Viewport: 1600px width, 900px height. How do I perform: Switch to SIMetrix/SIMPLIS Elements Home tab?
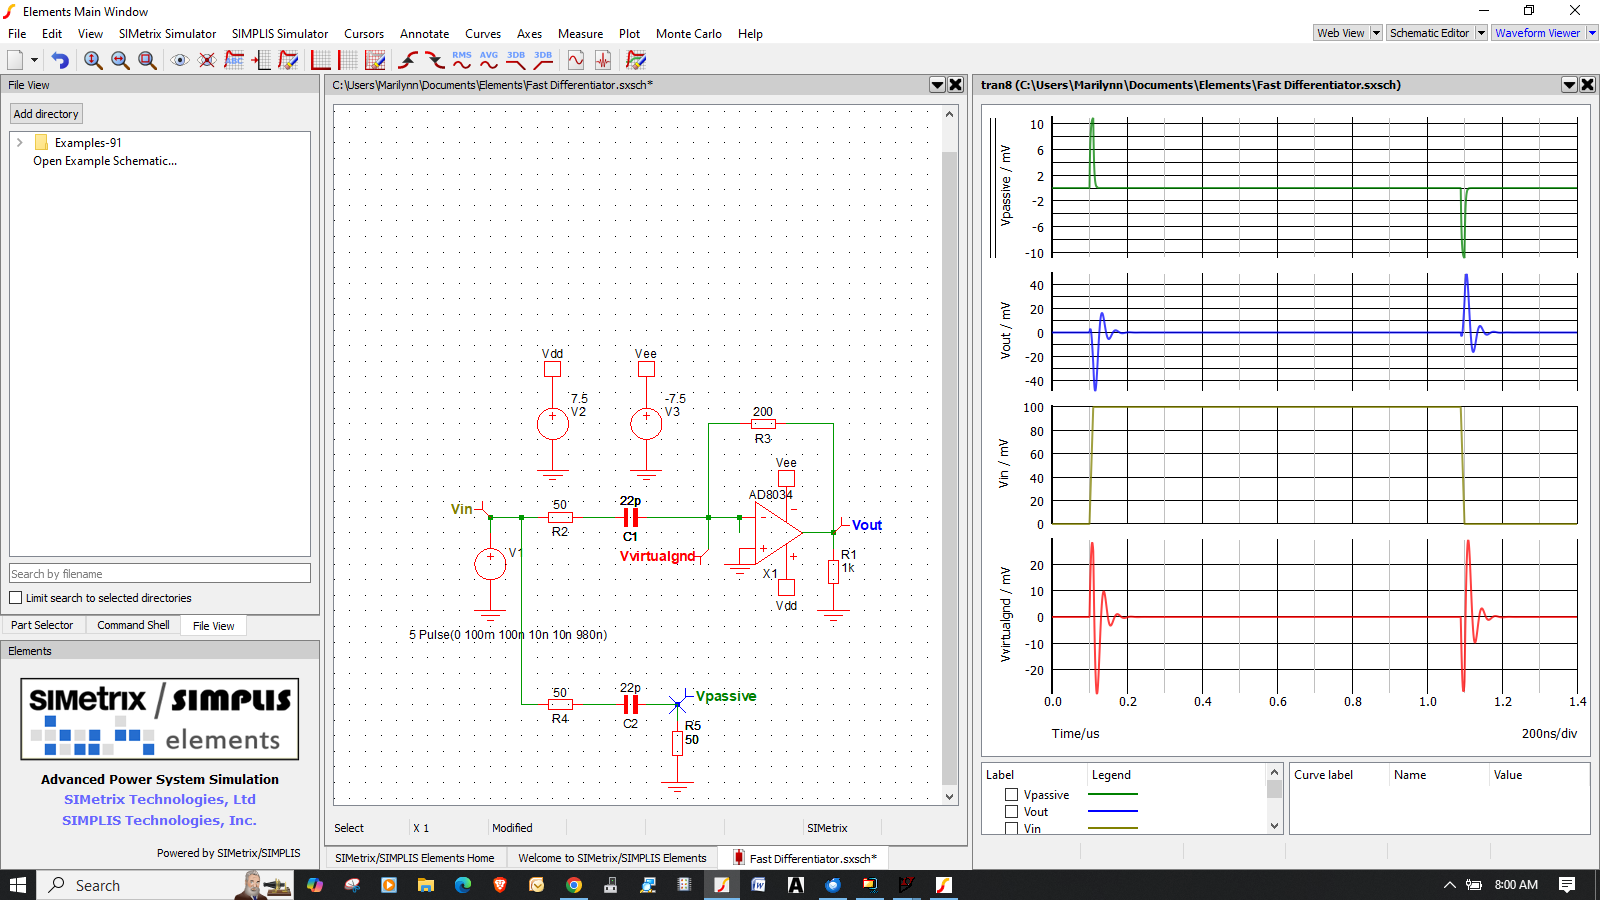(x=415, y=858)
